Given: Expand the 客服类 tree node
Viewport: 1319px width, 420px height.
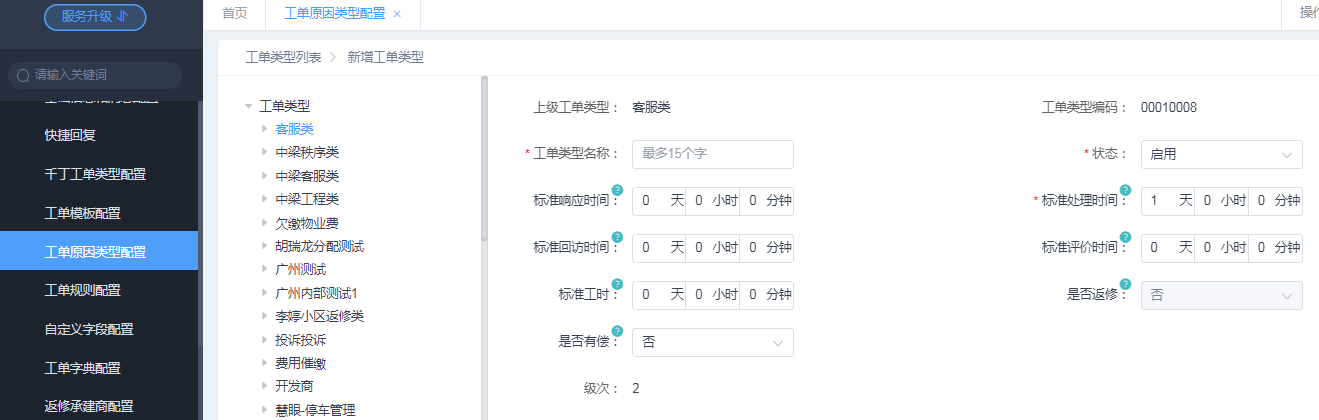Looking at the screenshot, I should [x=264, y=129].
